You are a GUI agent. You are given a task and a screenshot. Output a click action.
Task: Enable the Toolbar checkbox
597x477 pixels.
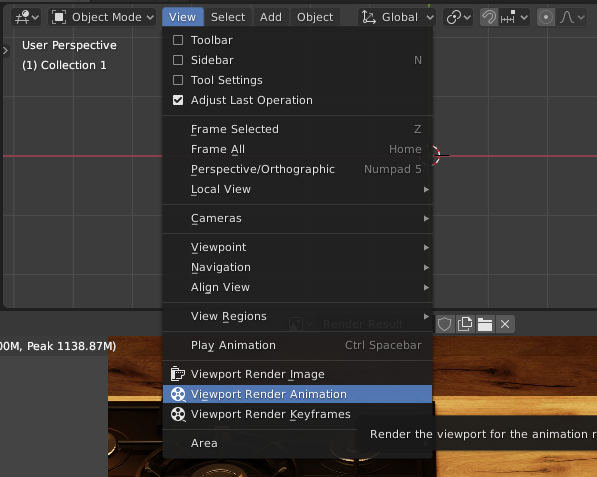click(178, 40)
